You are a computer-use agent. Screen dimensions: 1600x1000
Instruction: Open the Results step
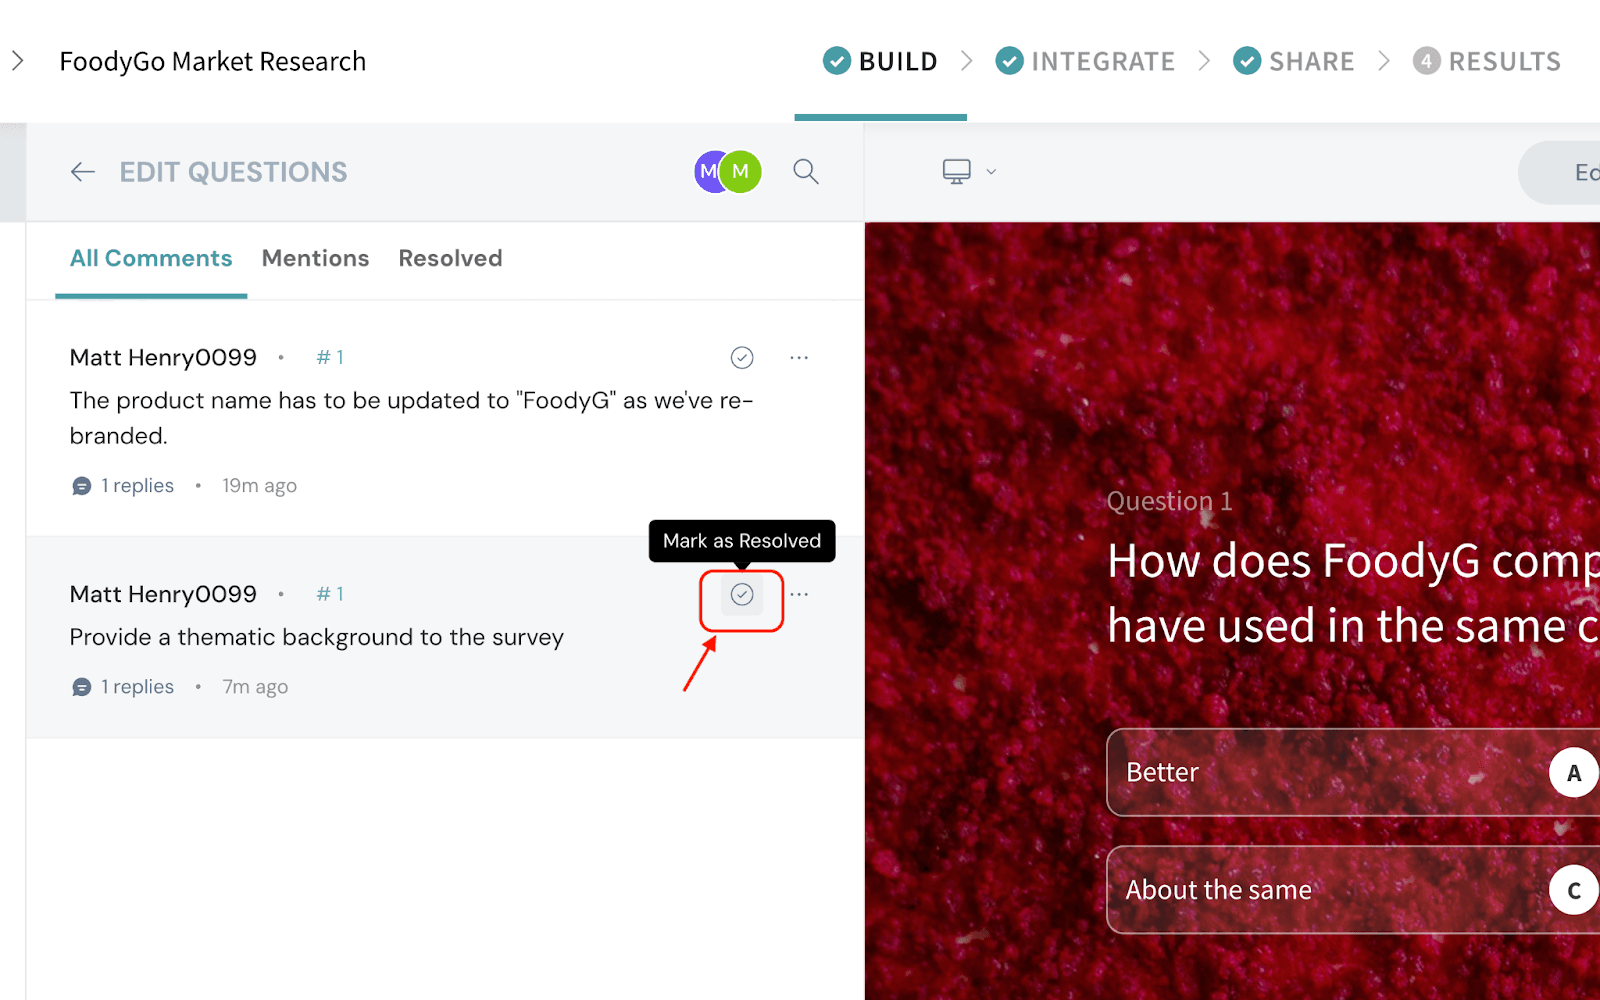coord(1487,62)
